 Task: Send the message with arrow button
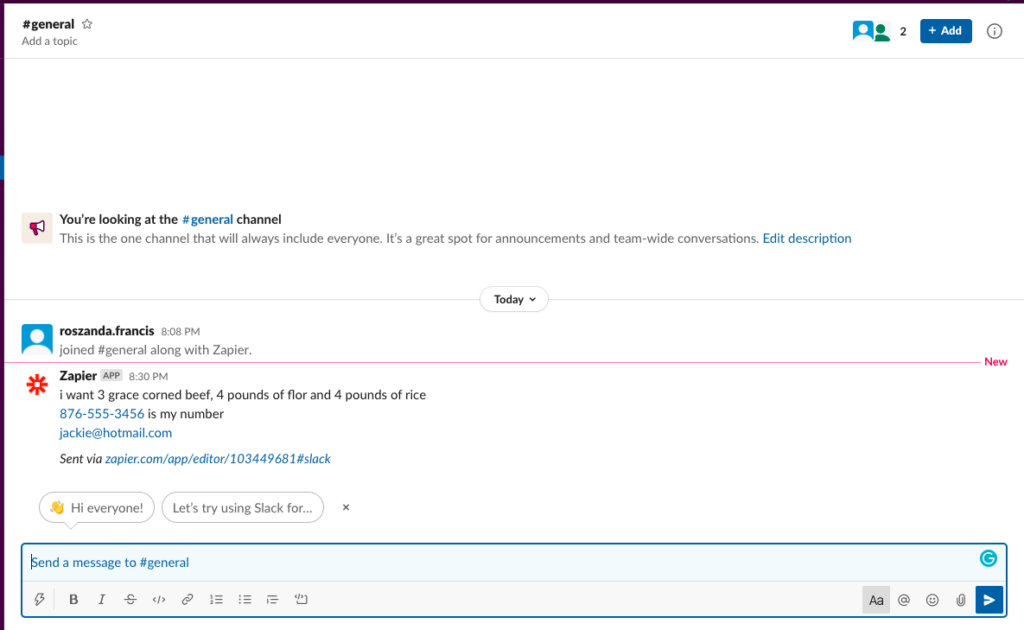989,600
